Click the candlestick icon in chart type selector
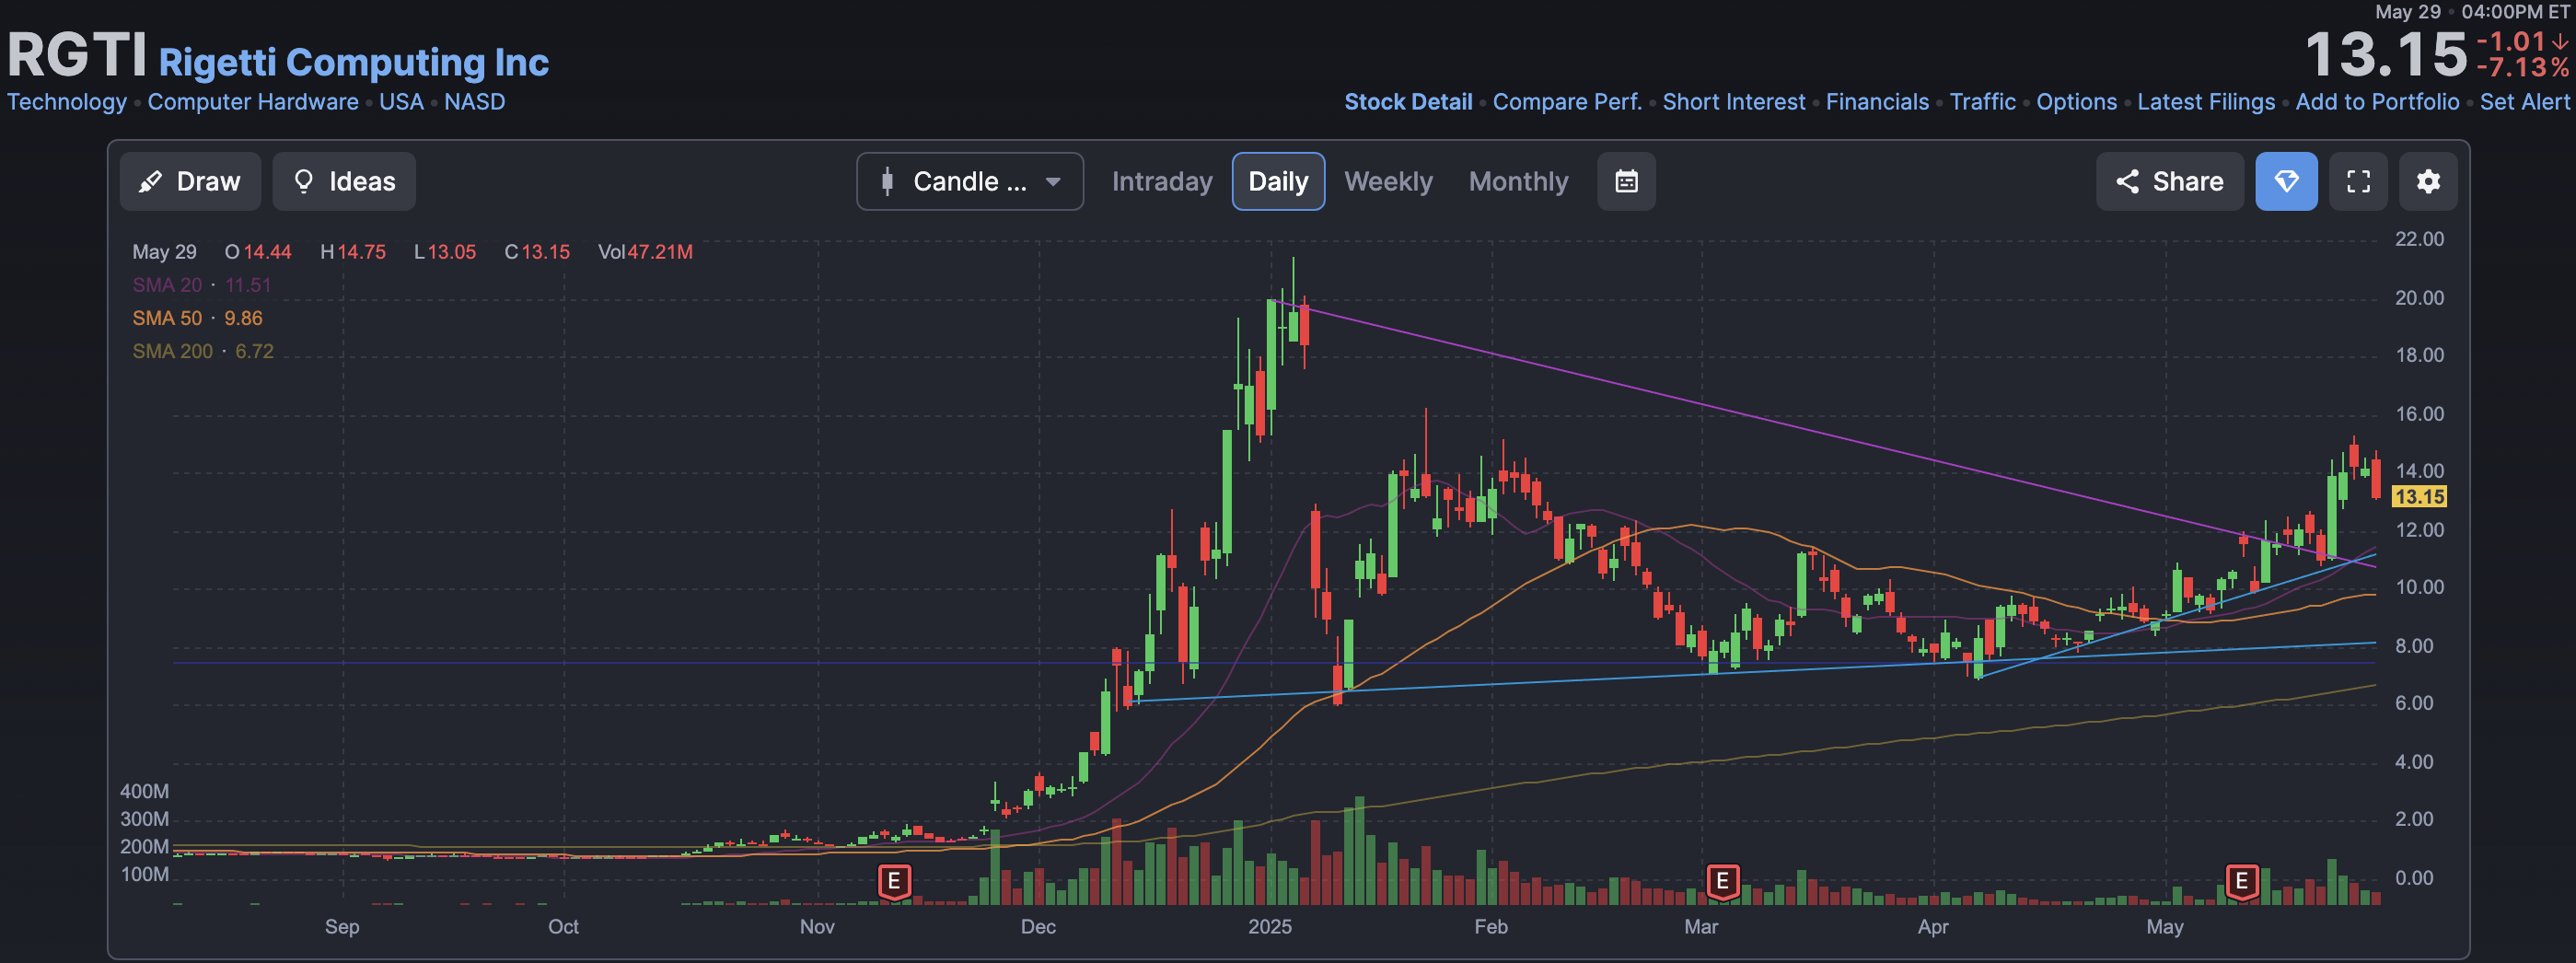This screenshot has width=2576, height=963. [x=887, y=181]
